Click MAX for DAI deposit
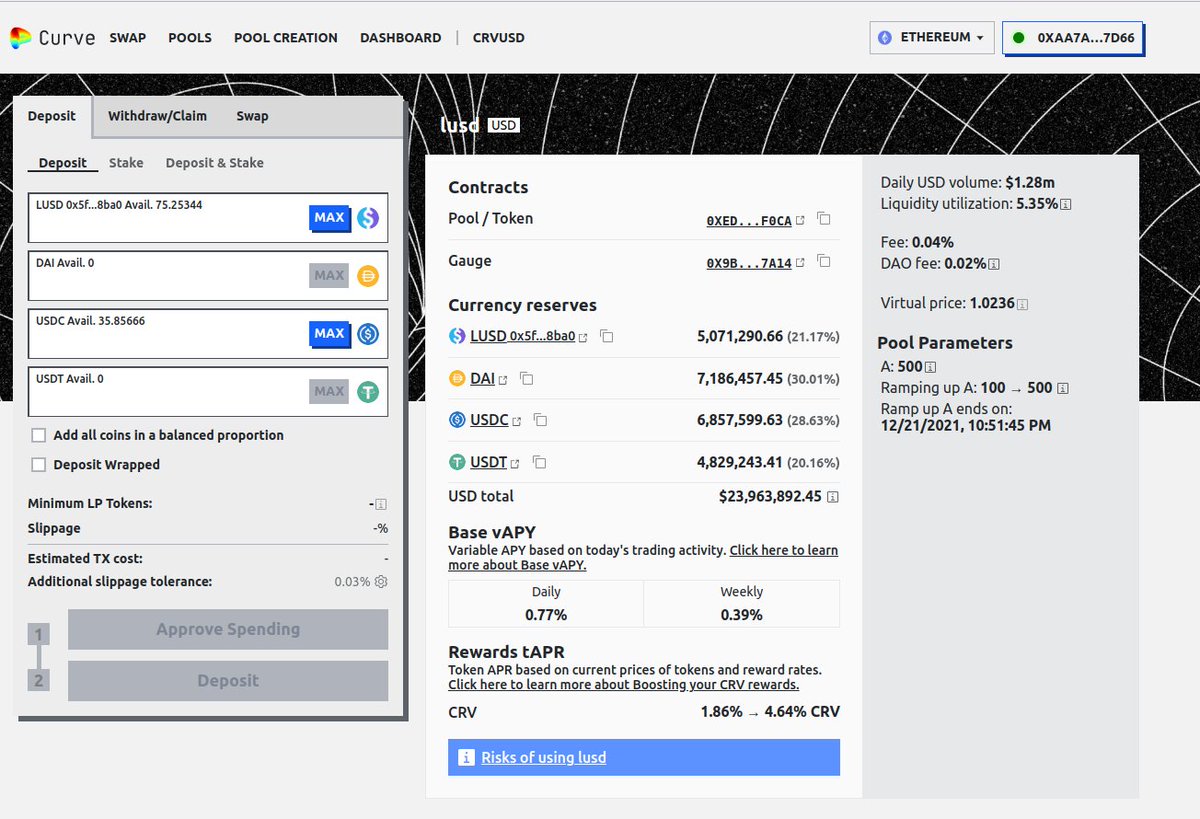 (x=329, y=275)
